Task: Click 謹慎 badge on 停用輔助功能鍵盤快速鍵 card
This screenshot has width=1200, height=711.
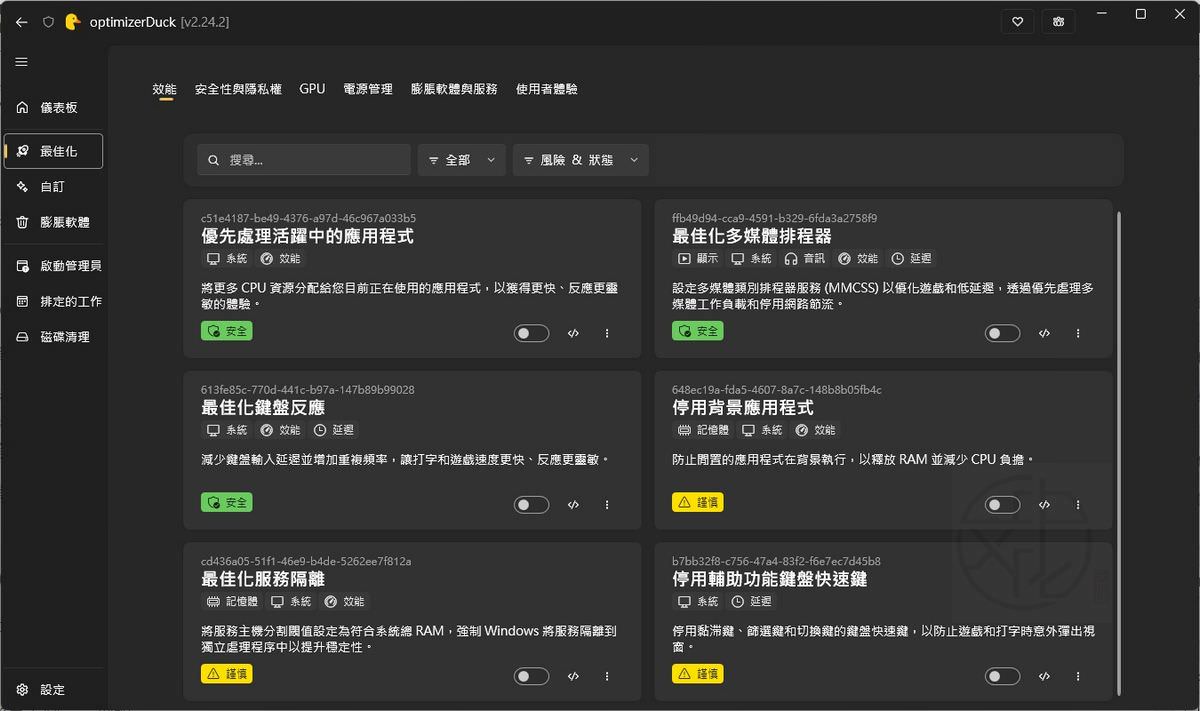Action: [698, 674]
